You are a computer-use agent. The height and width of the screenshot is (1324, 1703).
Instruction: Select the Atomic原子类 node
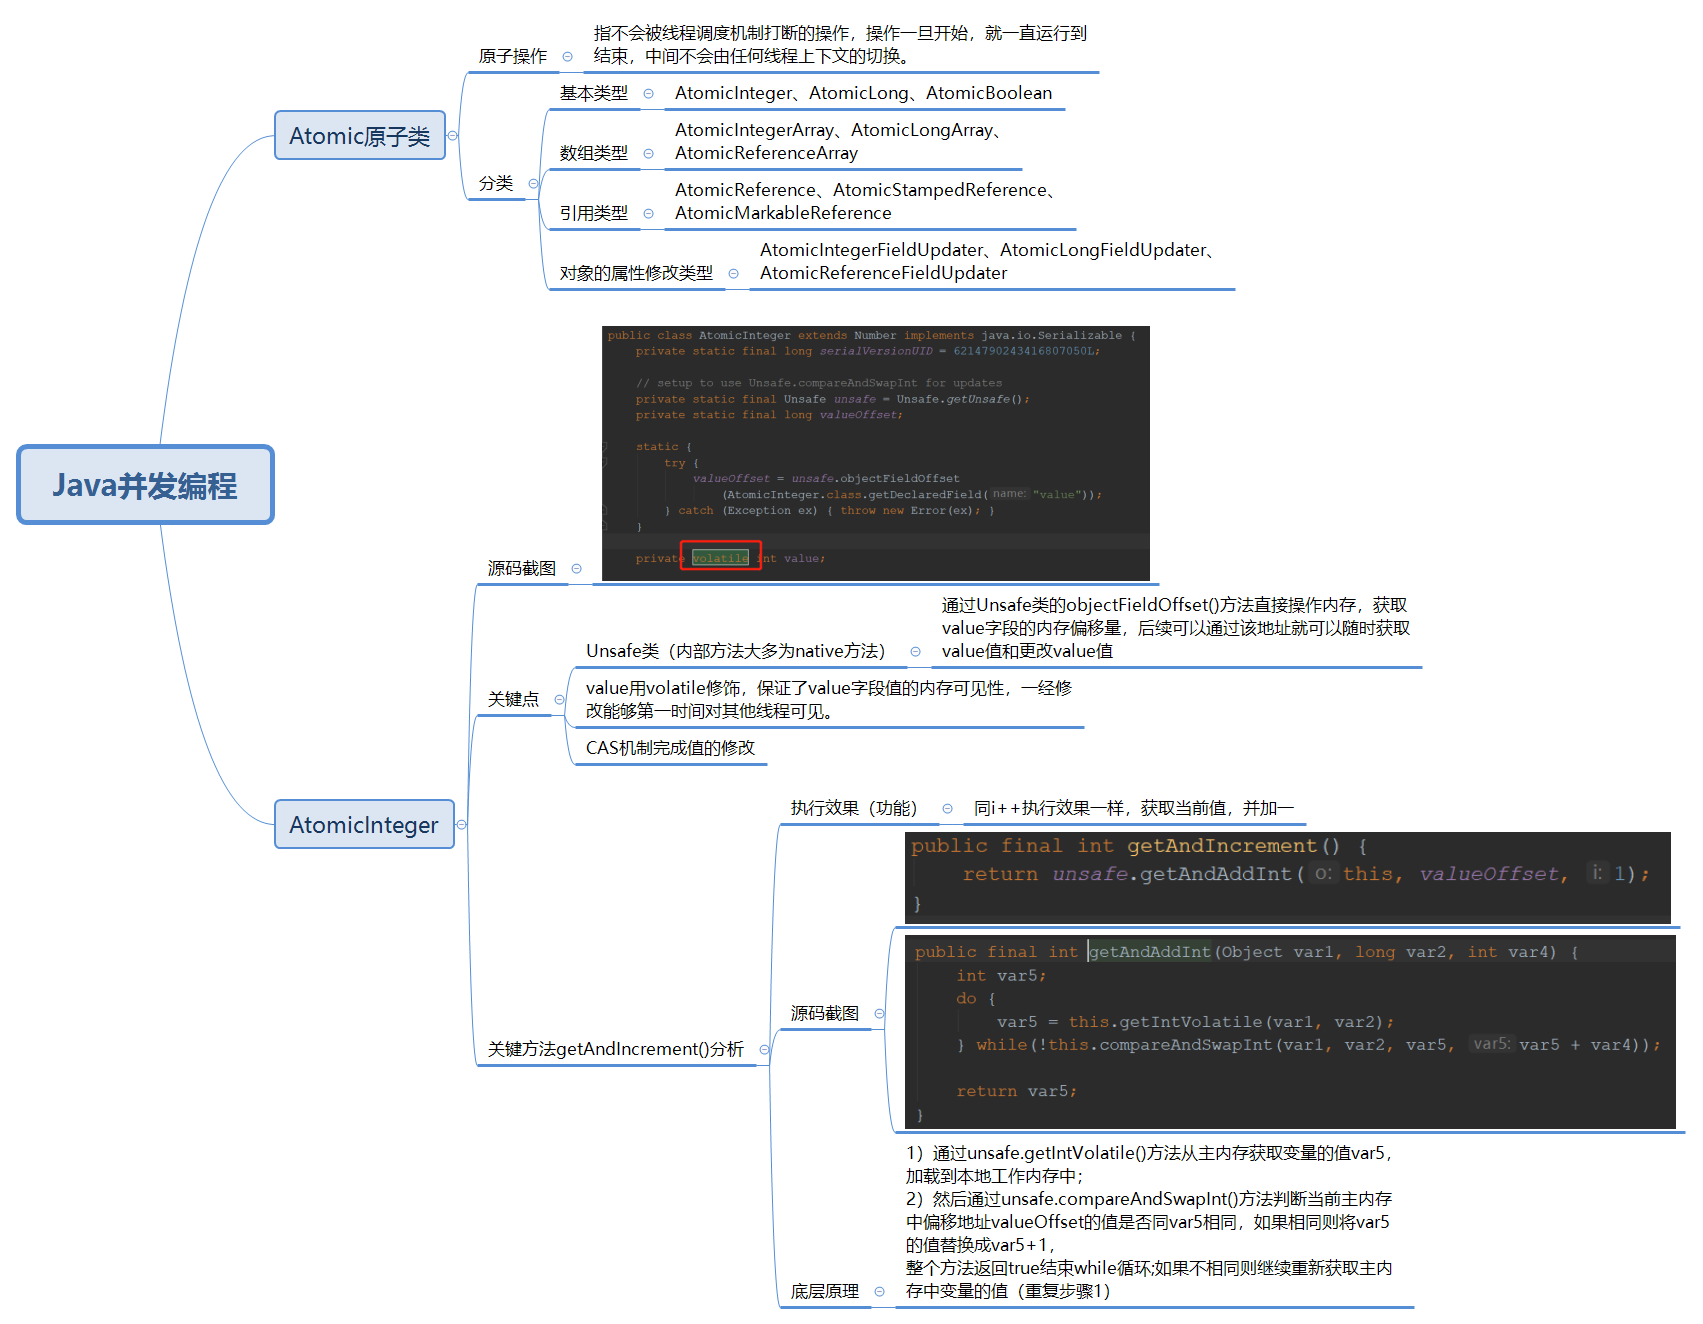360,136
